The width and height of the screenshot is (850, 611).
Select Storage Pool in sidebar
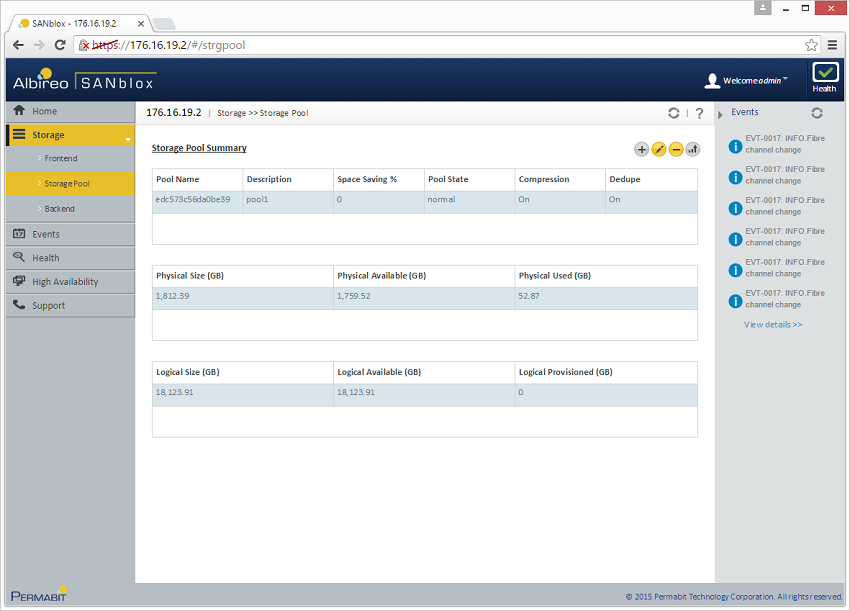[x=70, y=183]
